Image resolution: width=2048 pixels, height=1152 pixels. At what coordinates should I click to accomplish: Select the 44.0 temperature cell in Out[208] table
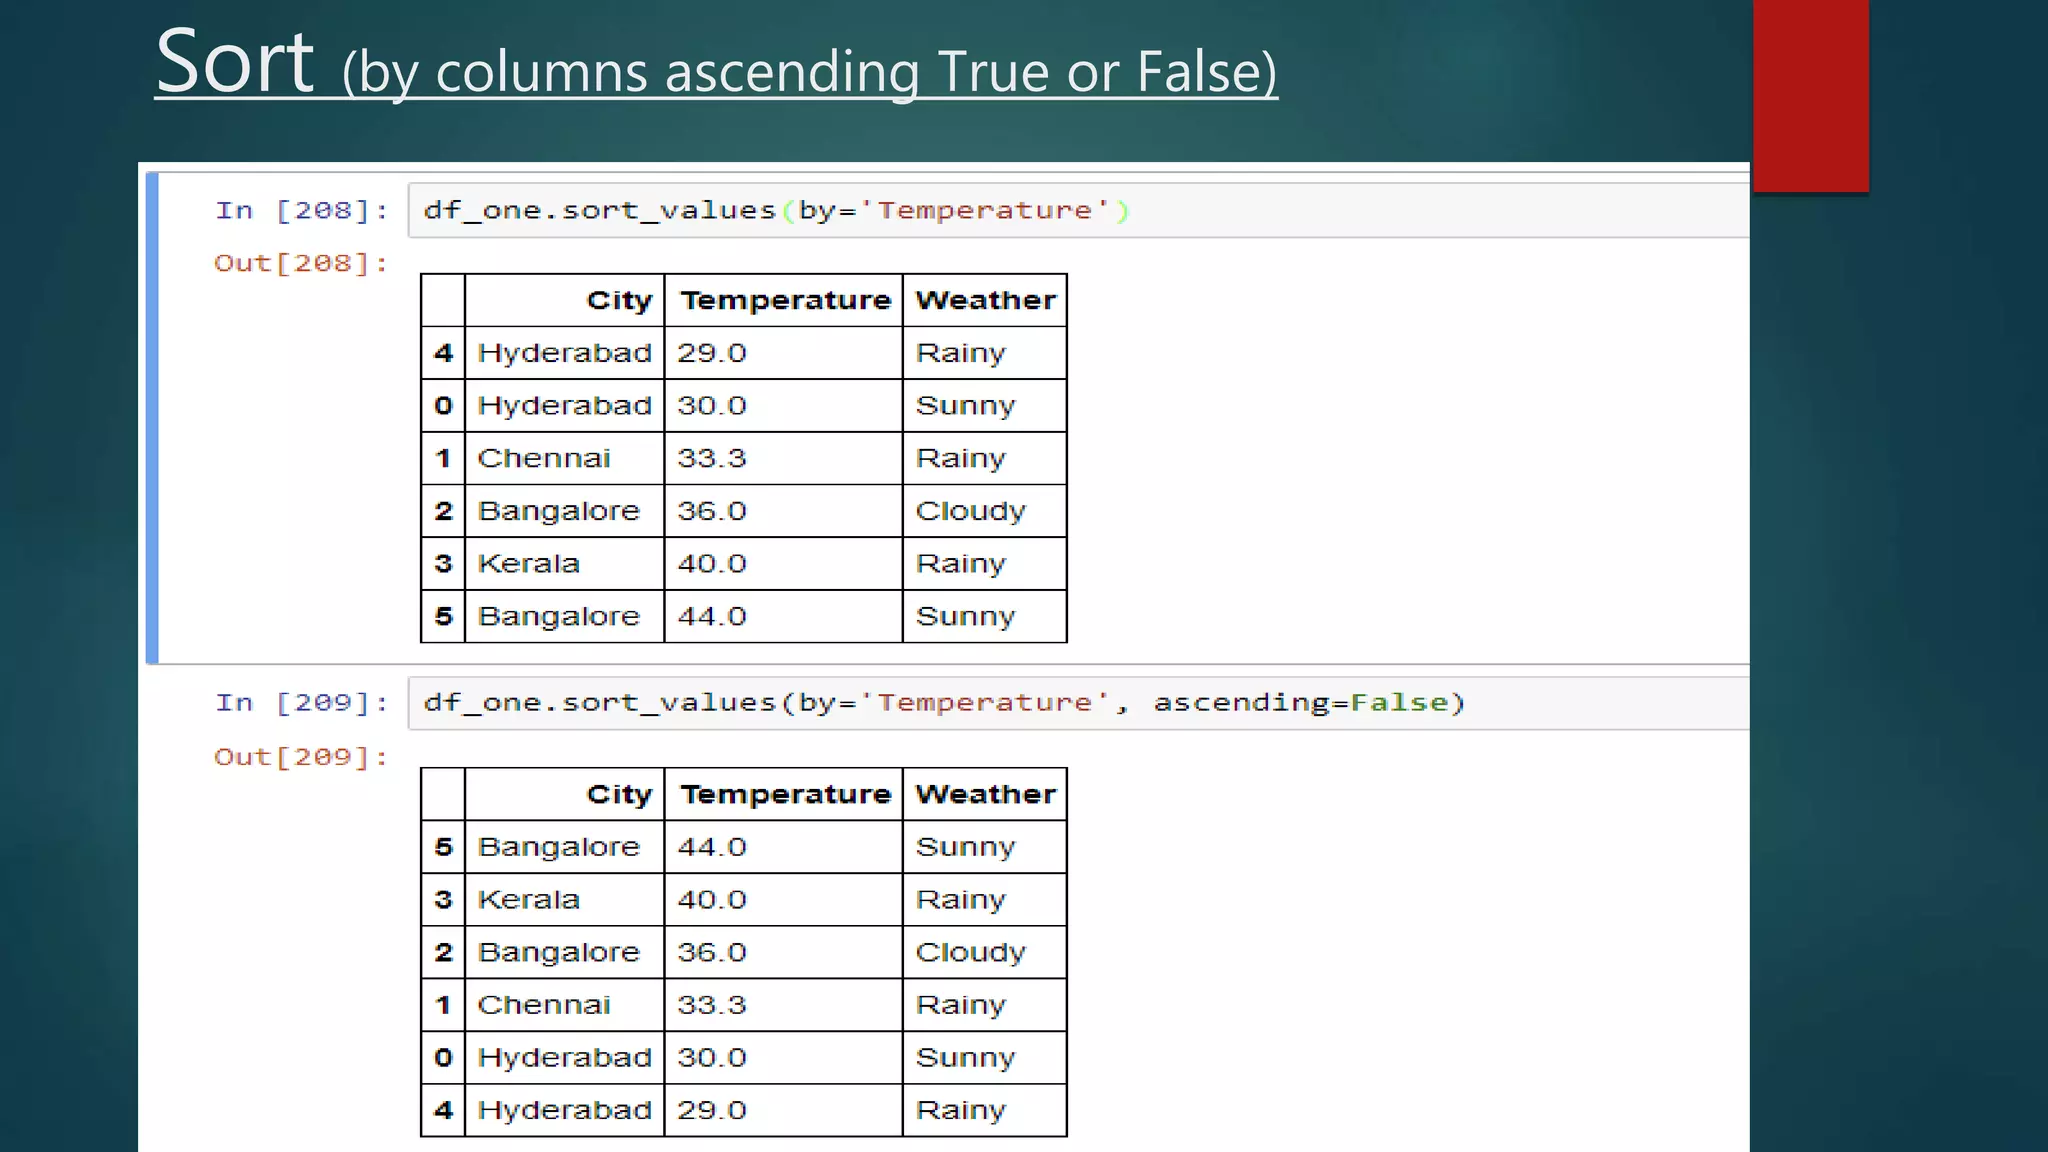pyautogui.click(x=784, y=616)
